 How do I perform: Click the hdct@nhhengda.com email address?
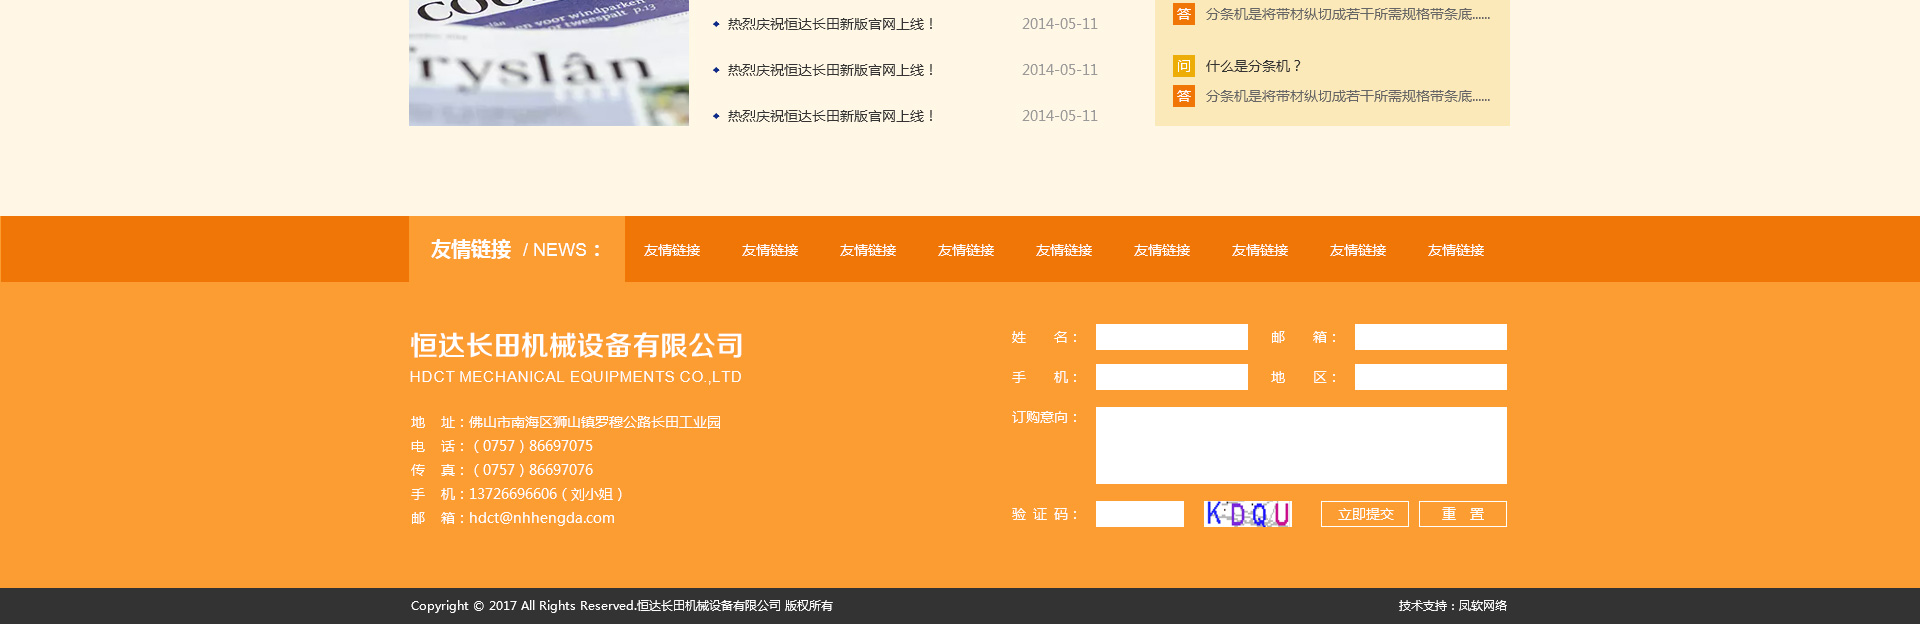[x=541, y=518]
